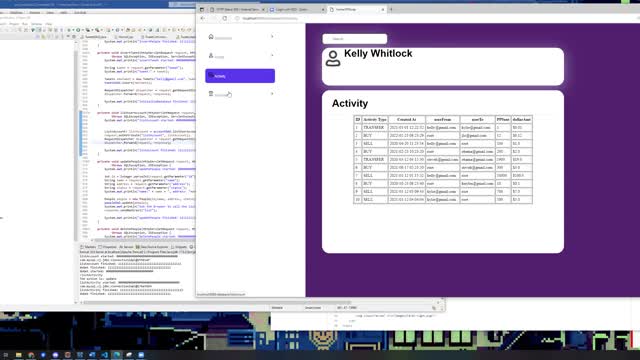Focus the Search field above Kelly Whitlock

pos(355,39)
